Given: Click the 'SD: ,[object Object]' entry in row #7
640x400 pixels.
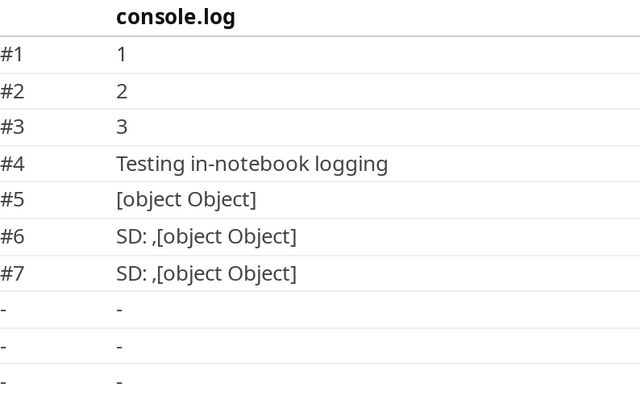Looking at the screenshot, I should point(206,274).
